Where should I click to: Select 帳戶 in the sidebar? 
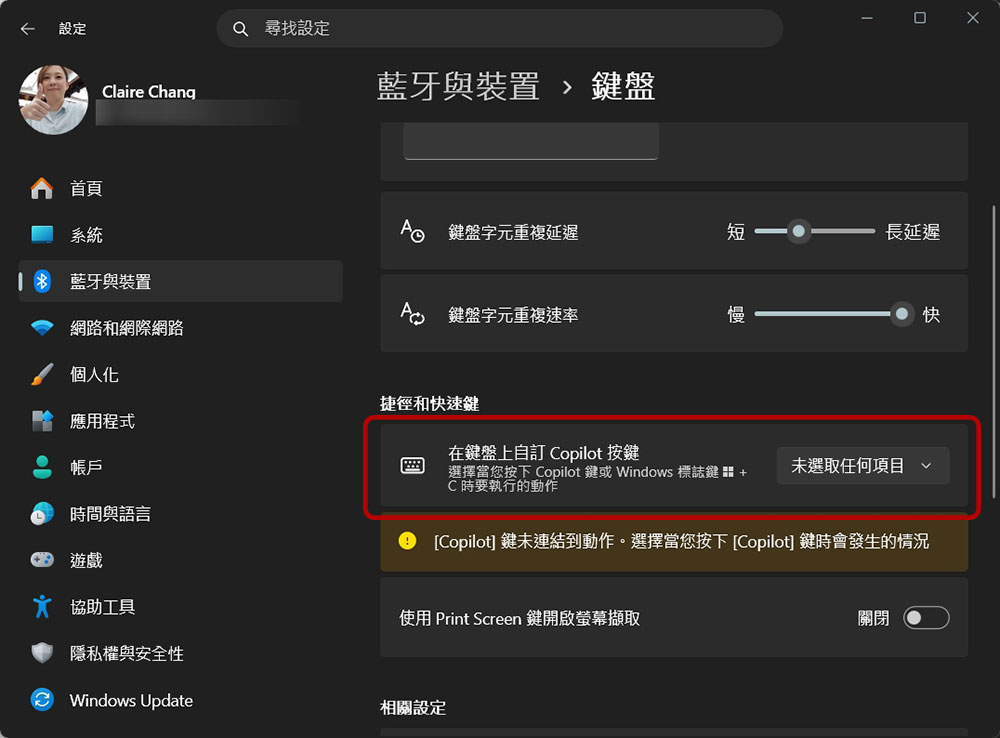(x=180, y=468)
